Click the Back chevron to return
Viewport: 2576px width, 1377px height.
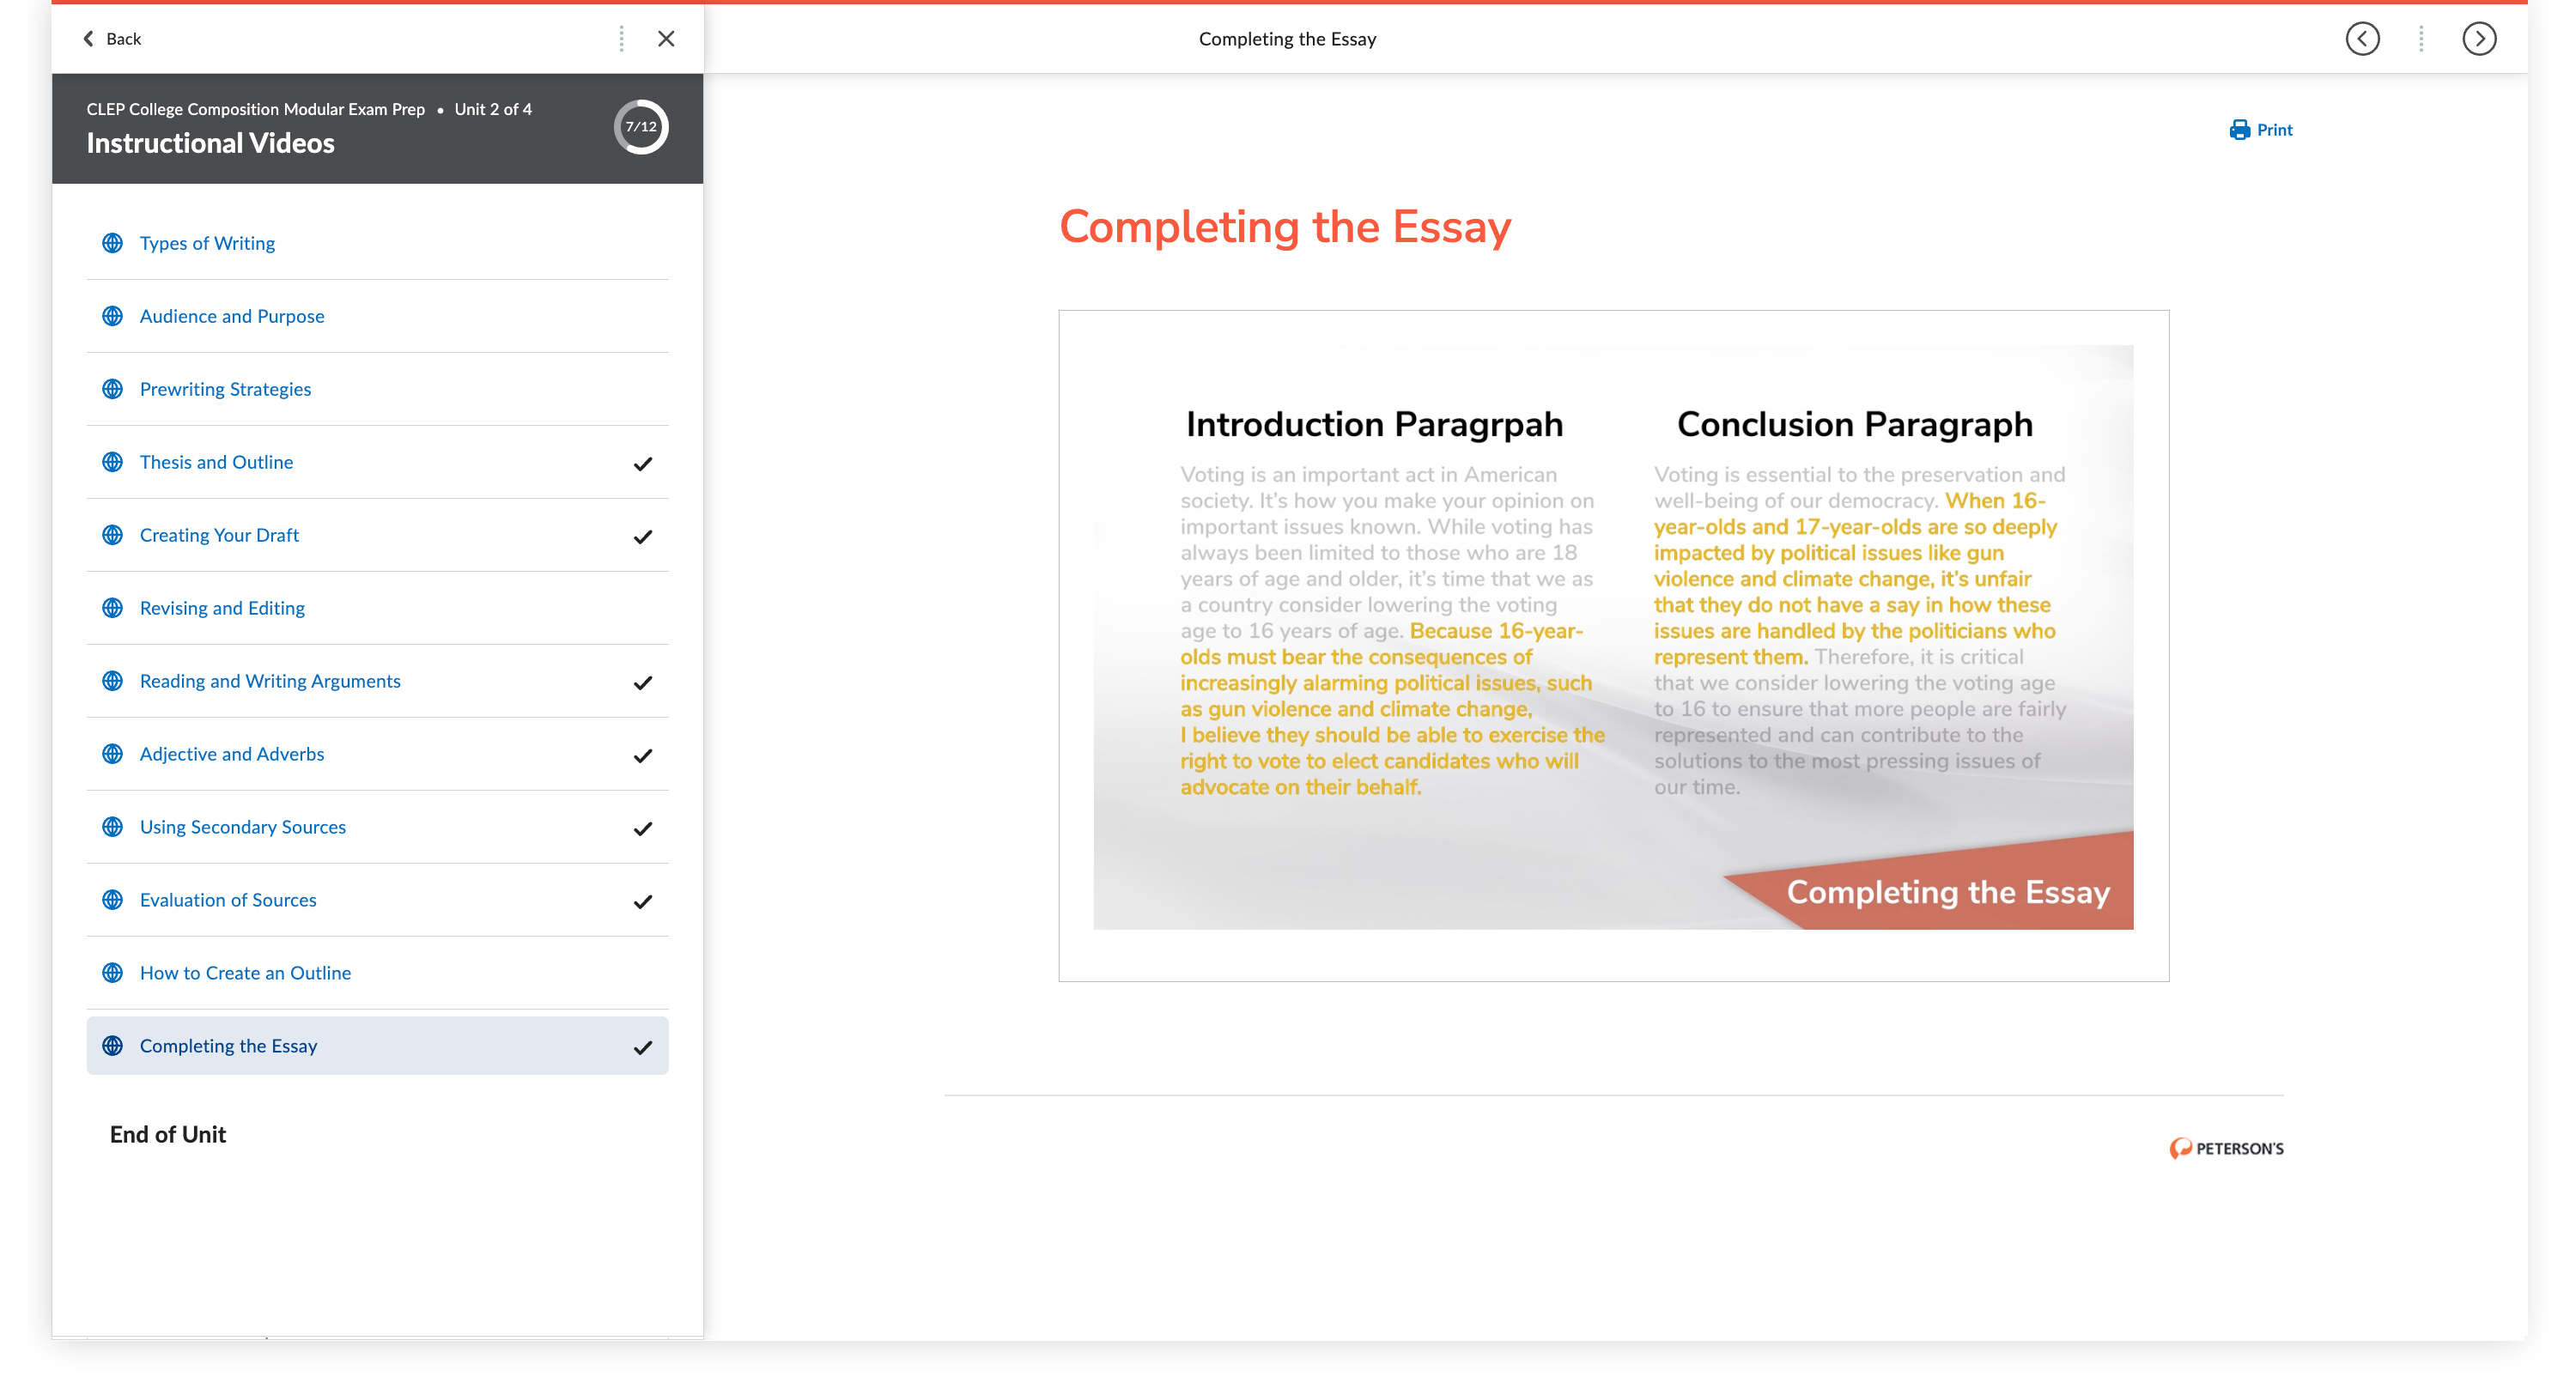coord(88,39)
